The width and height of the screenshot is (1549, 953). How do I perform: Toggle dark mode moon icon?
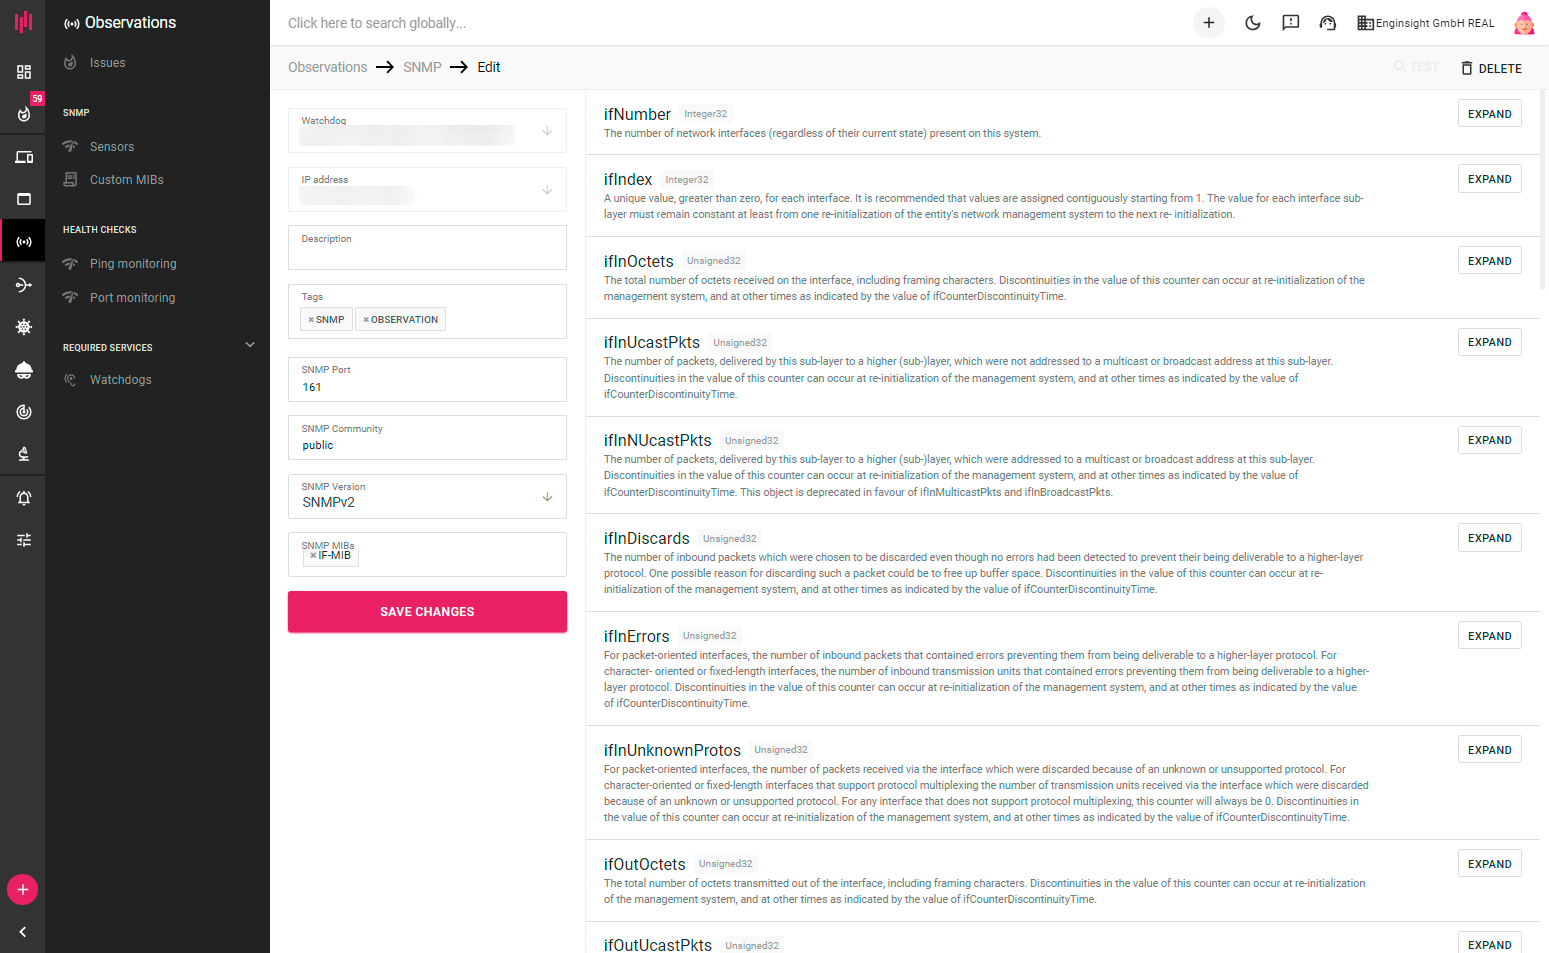coord(1252,23)
